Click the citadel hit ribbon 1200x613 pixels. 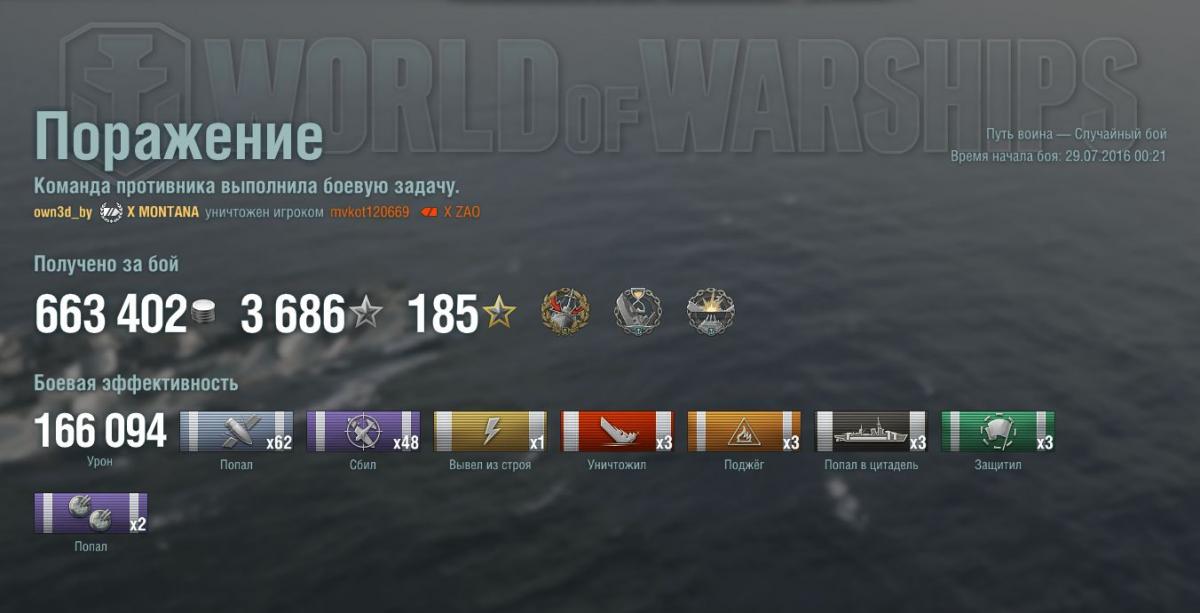tap(871, 432)
